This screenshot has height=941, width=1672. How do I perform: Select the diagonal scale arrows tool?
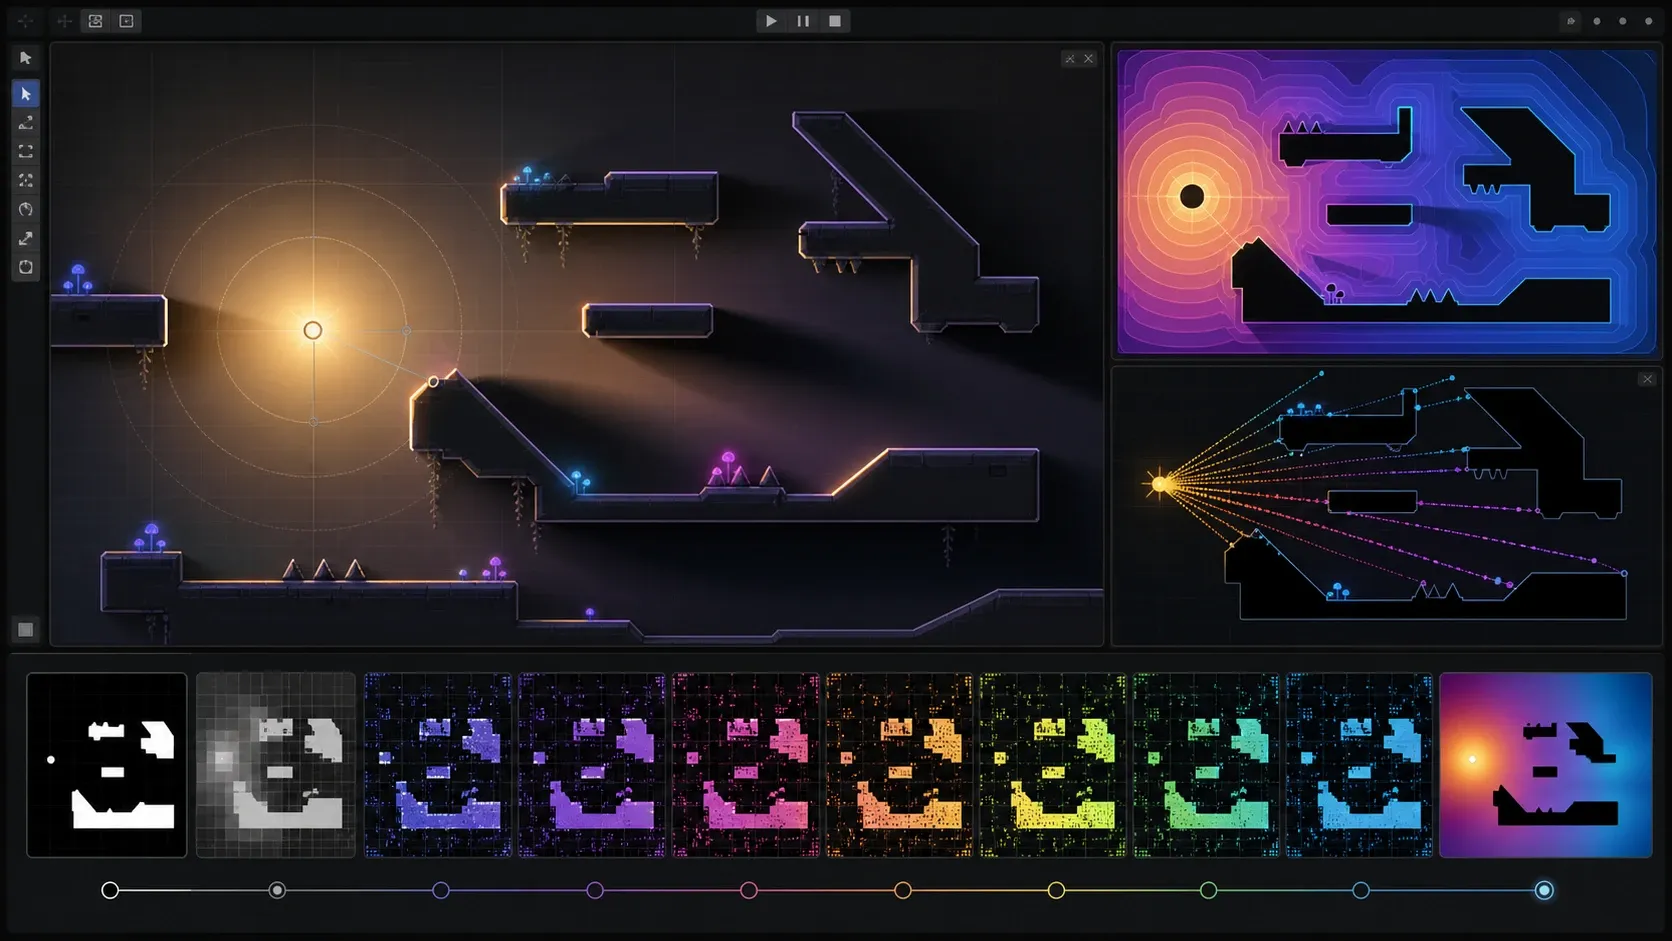coord(26,238)
